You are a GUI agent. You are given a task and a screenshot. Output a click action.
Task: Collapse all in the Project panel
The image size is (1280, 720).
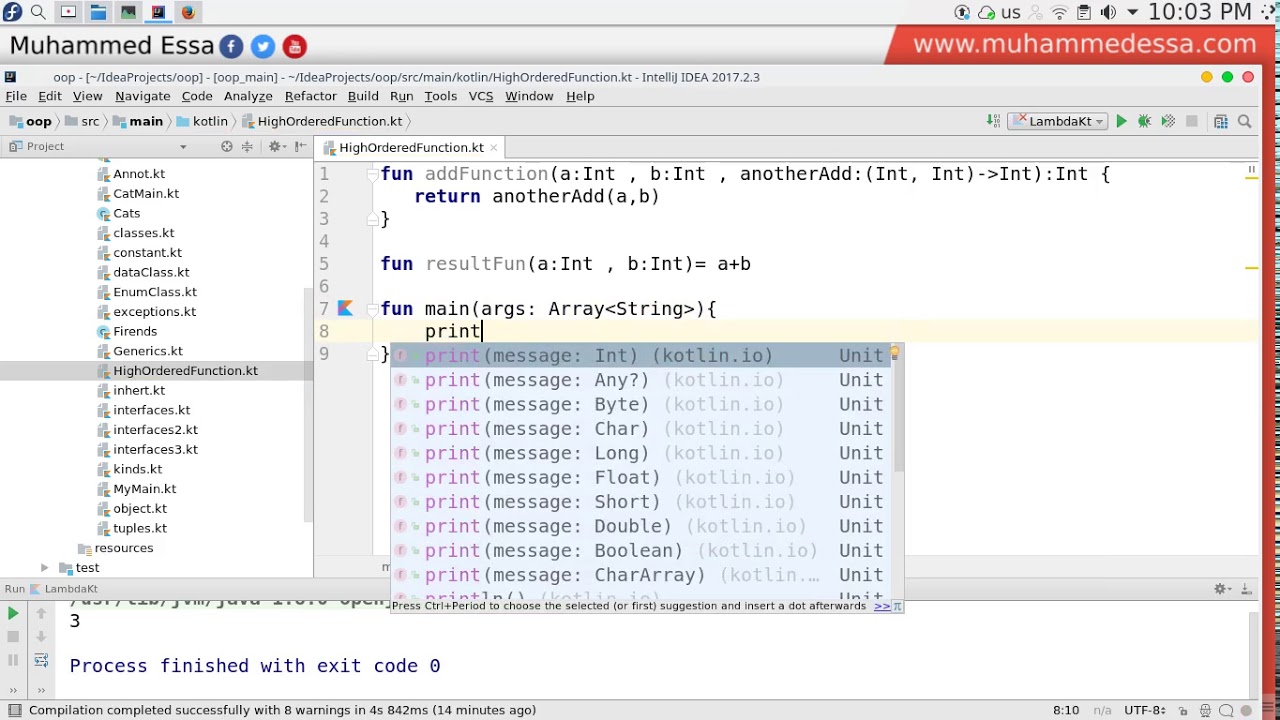pos(247,146)
